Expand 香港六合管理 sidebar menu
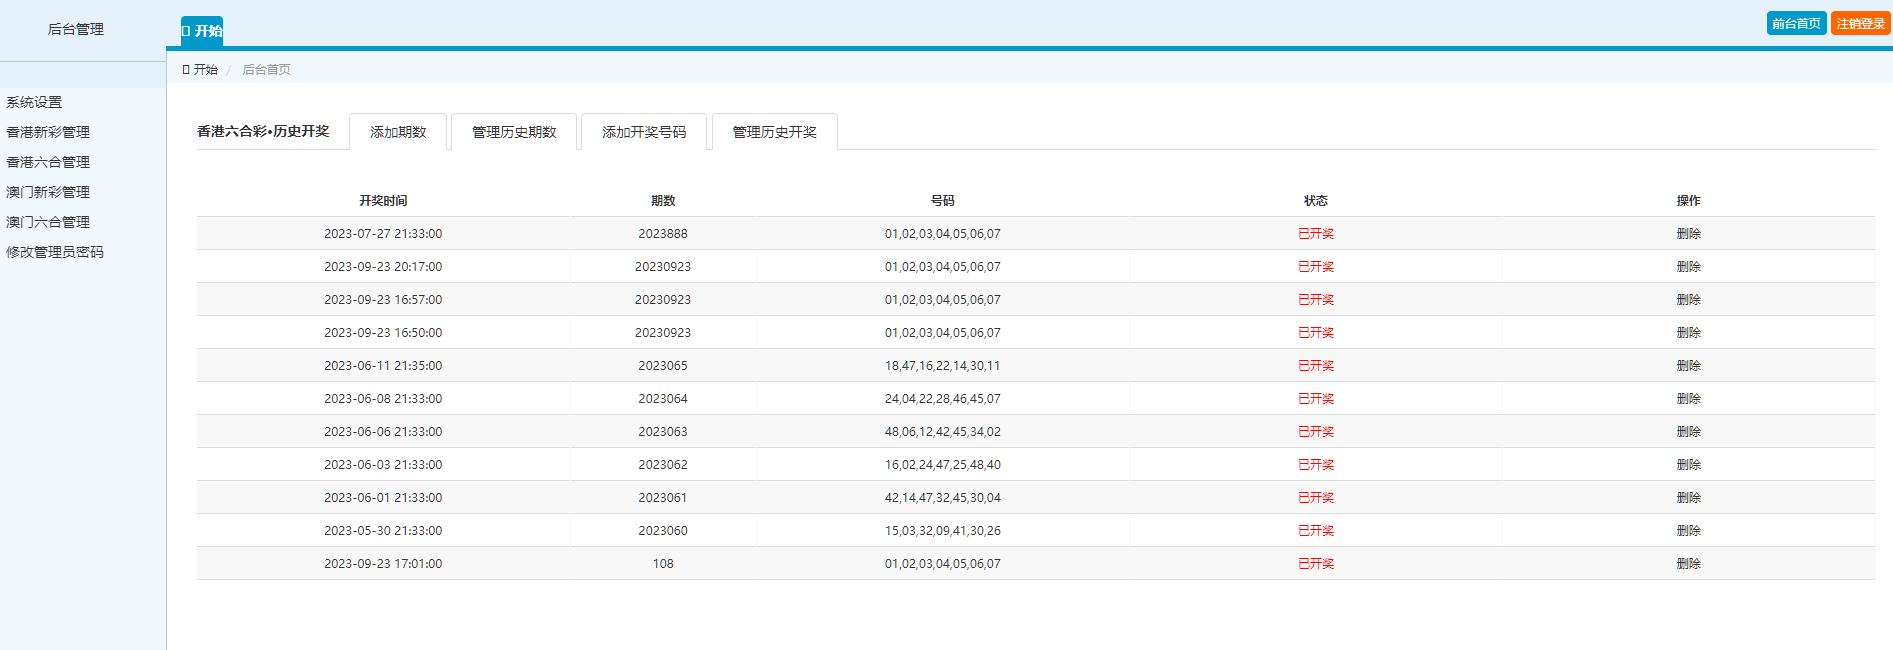The width and height of the screenshot is (1893, 650). coord(48,162)
